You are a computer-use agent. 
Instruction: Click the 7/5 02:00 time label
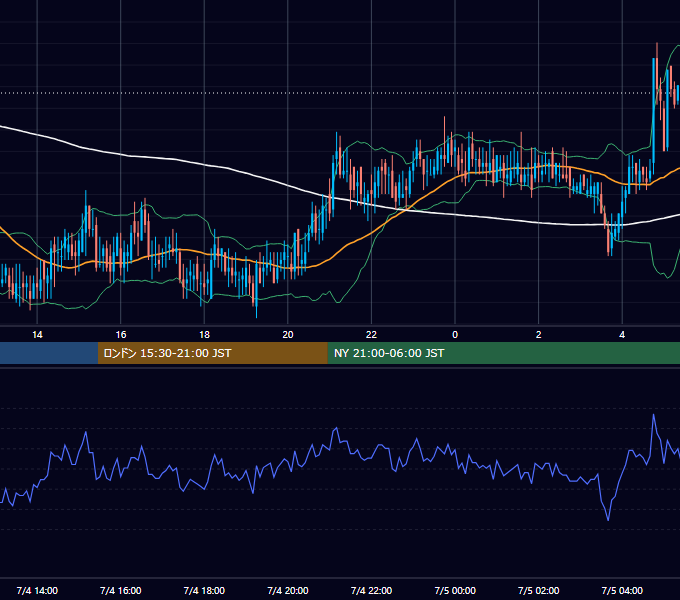(x=539, y=590)
